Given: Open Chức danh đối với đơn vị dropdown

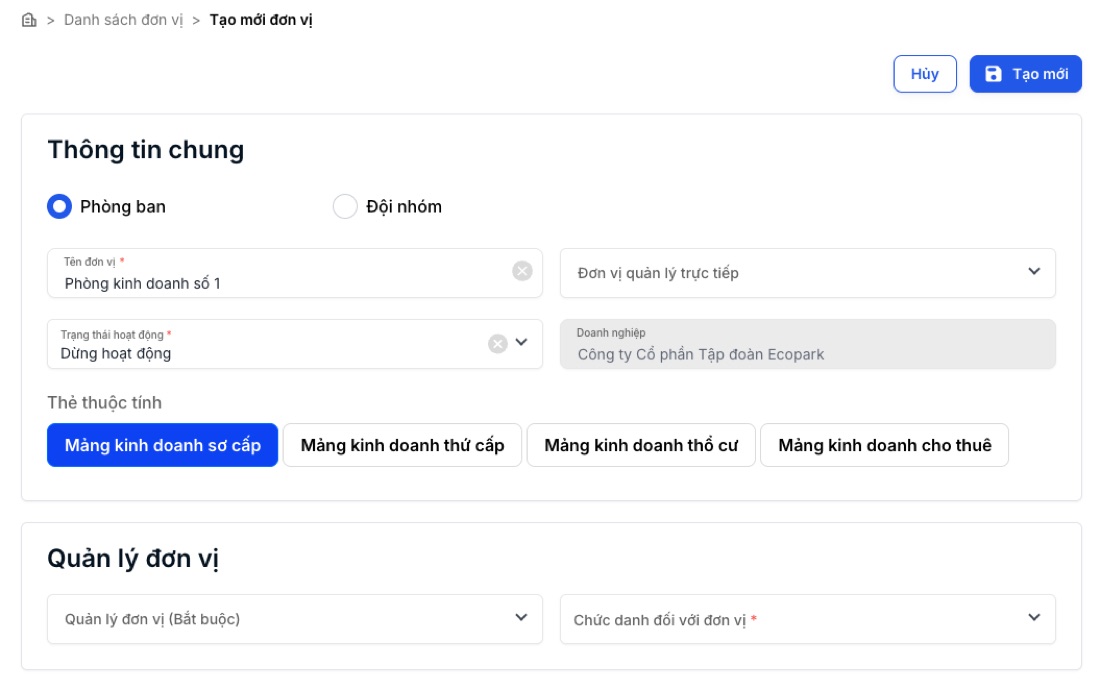Looking at the screenshot, I should click(807, 619).
